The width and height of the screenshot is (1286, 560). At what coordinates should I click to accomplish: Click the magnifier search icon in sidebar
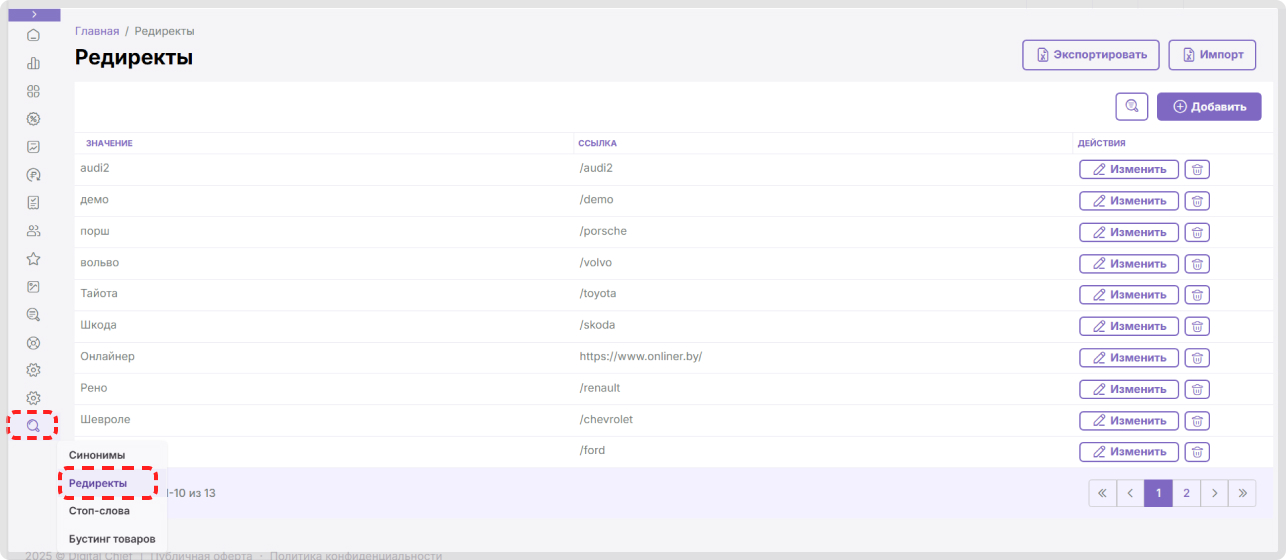tap(33, 426)
